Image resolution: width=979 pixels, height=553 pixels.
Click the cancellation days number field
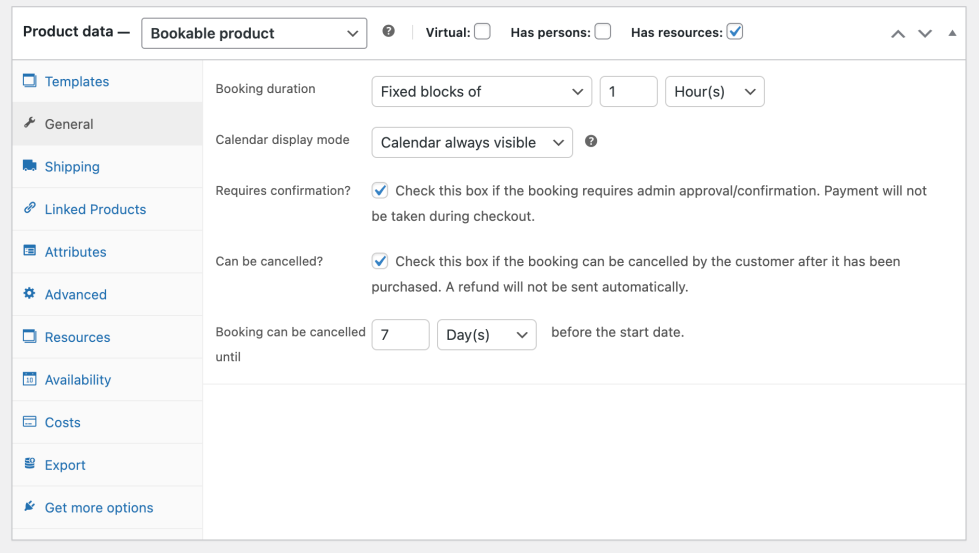(x=400, y=335)
